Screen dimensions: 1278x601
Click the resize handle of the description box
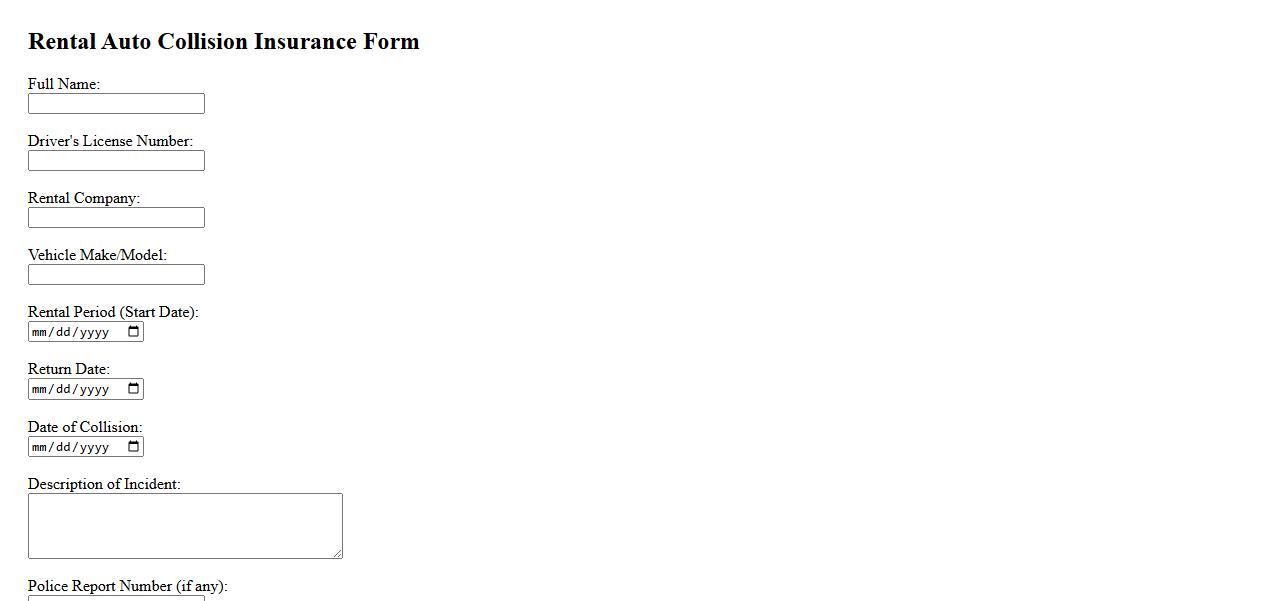pyautogui.click(x=337, y=553)
